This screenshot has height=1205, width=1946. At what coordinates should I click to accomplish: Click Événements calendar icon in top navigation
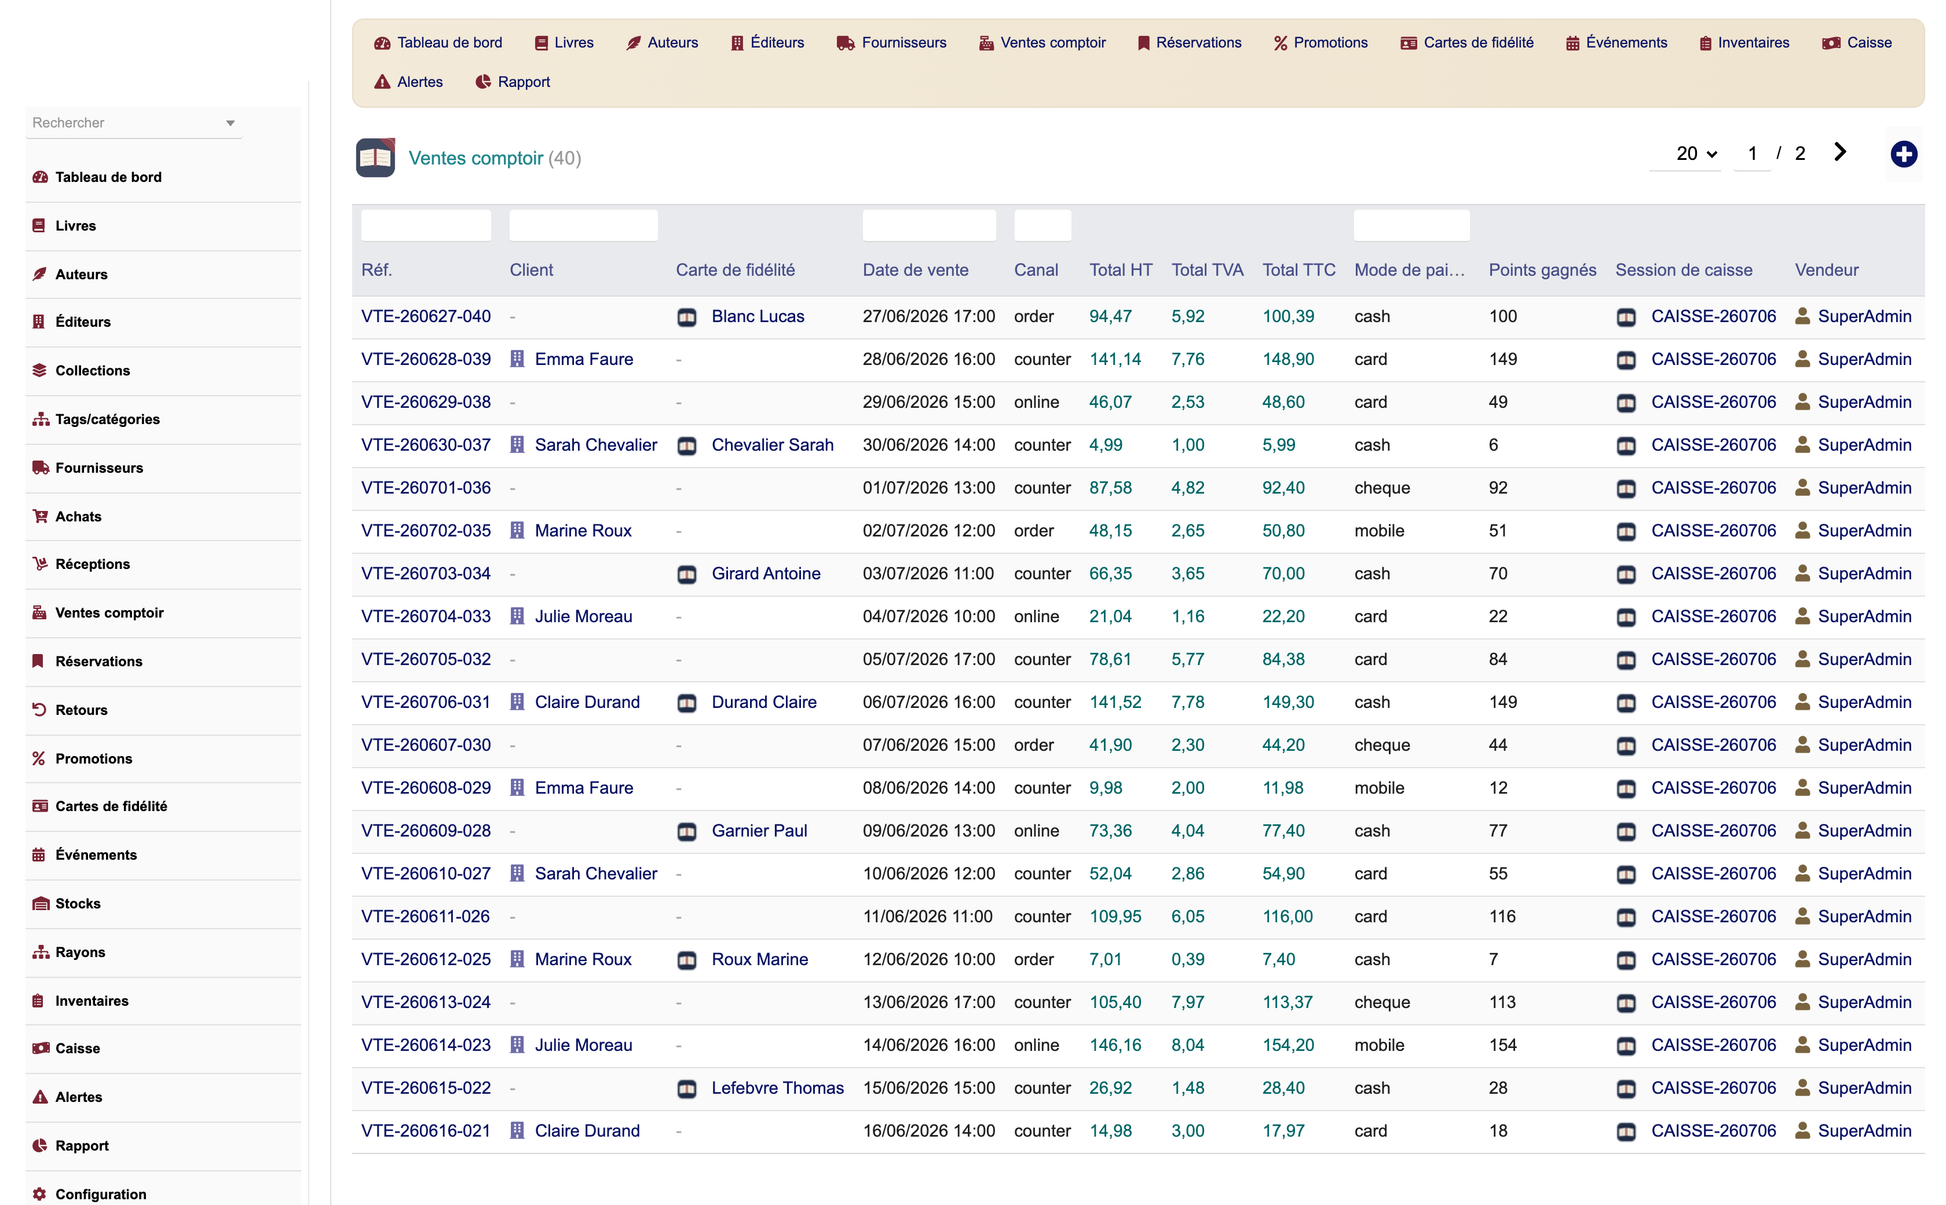[x=1572, y=43]
